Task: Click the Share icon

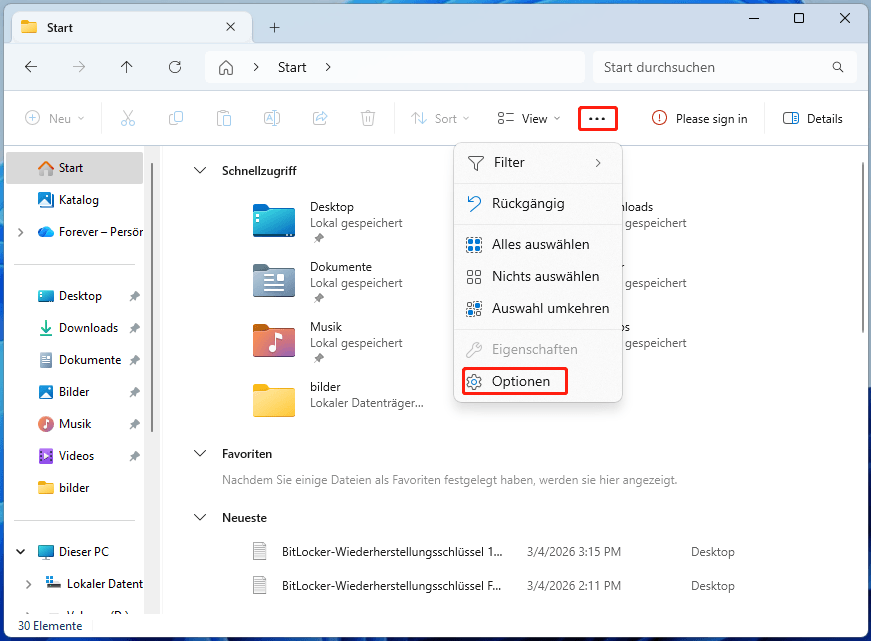Action: tap(319, 118)
